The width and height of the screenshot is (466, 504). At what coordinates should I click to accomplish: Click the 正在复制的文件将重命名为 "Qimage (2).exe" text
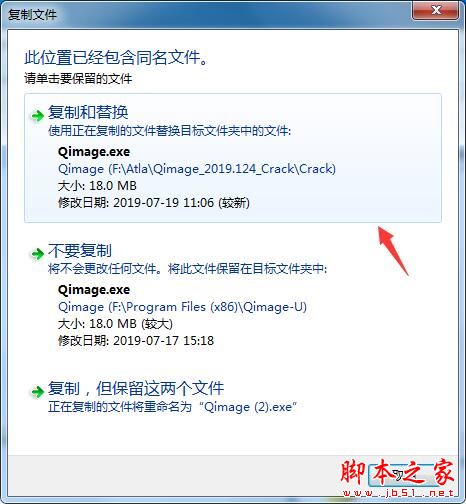172,407
